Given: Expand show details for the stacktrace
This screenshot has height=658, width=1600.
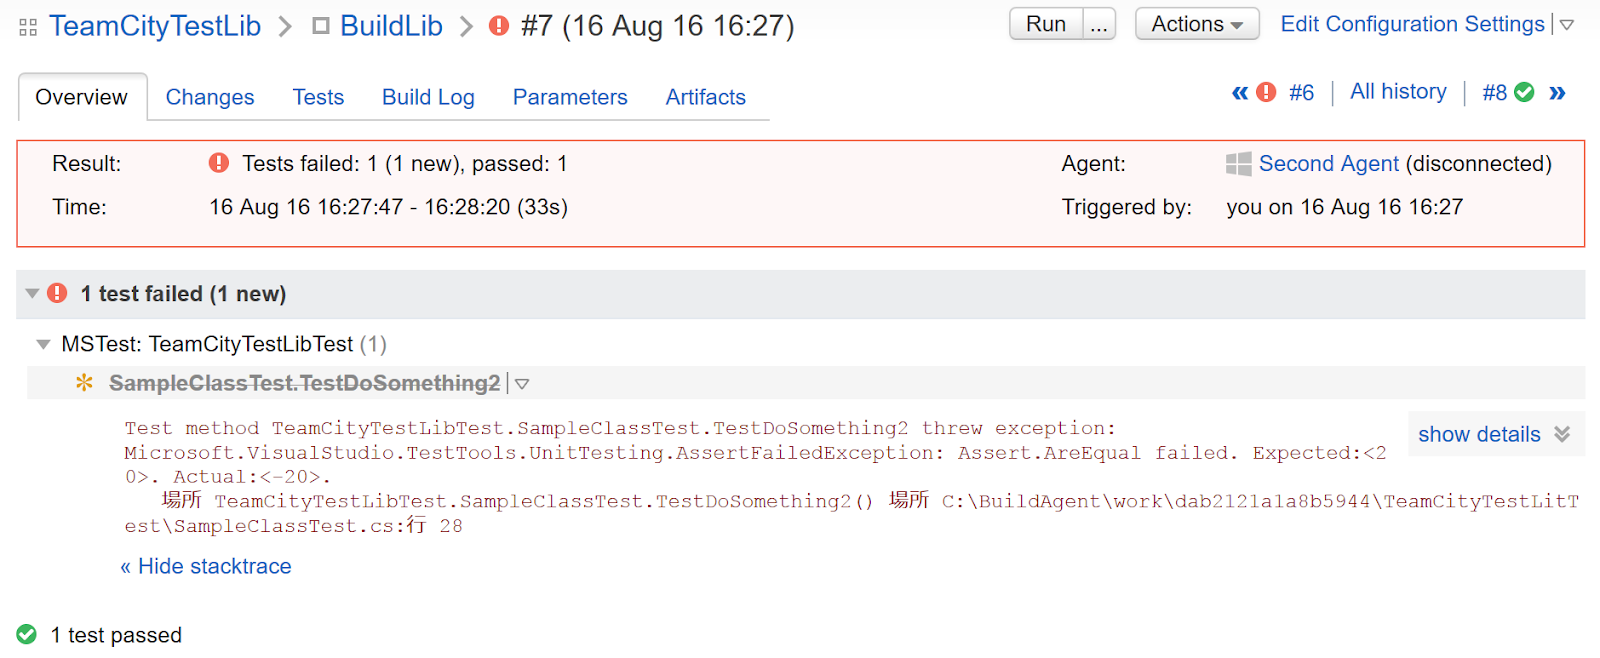Looking at the screenshot, I should tap(1494, 434).
